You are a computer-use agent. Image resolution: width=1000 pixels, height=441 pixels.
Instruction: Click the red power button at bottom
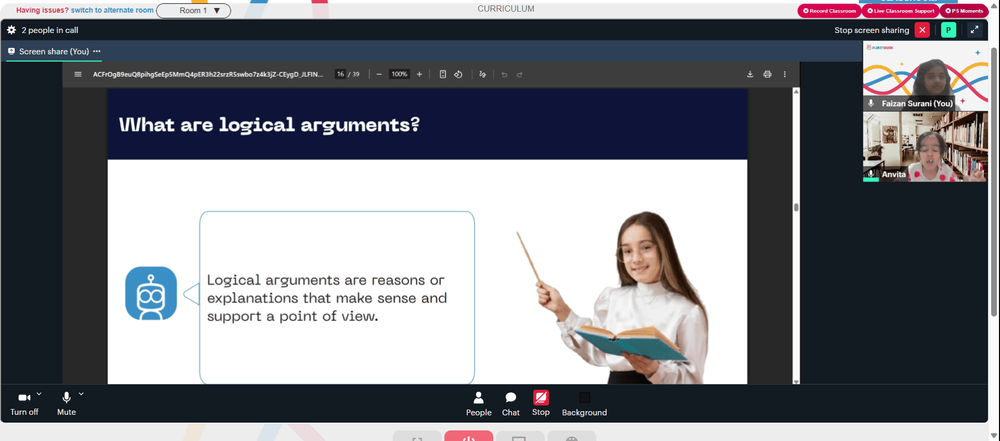(x=469, y=436)
